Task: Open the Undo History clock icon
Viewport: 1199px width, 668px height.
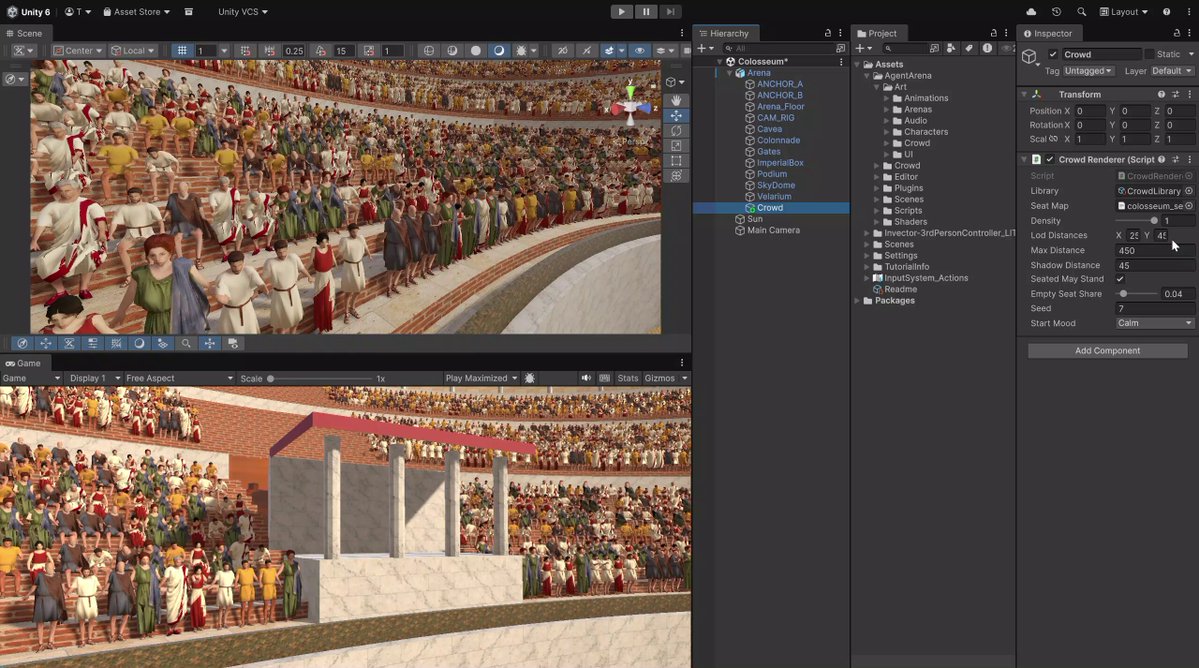Action: pyautogui.click(x=1056, y=11)
